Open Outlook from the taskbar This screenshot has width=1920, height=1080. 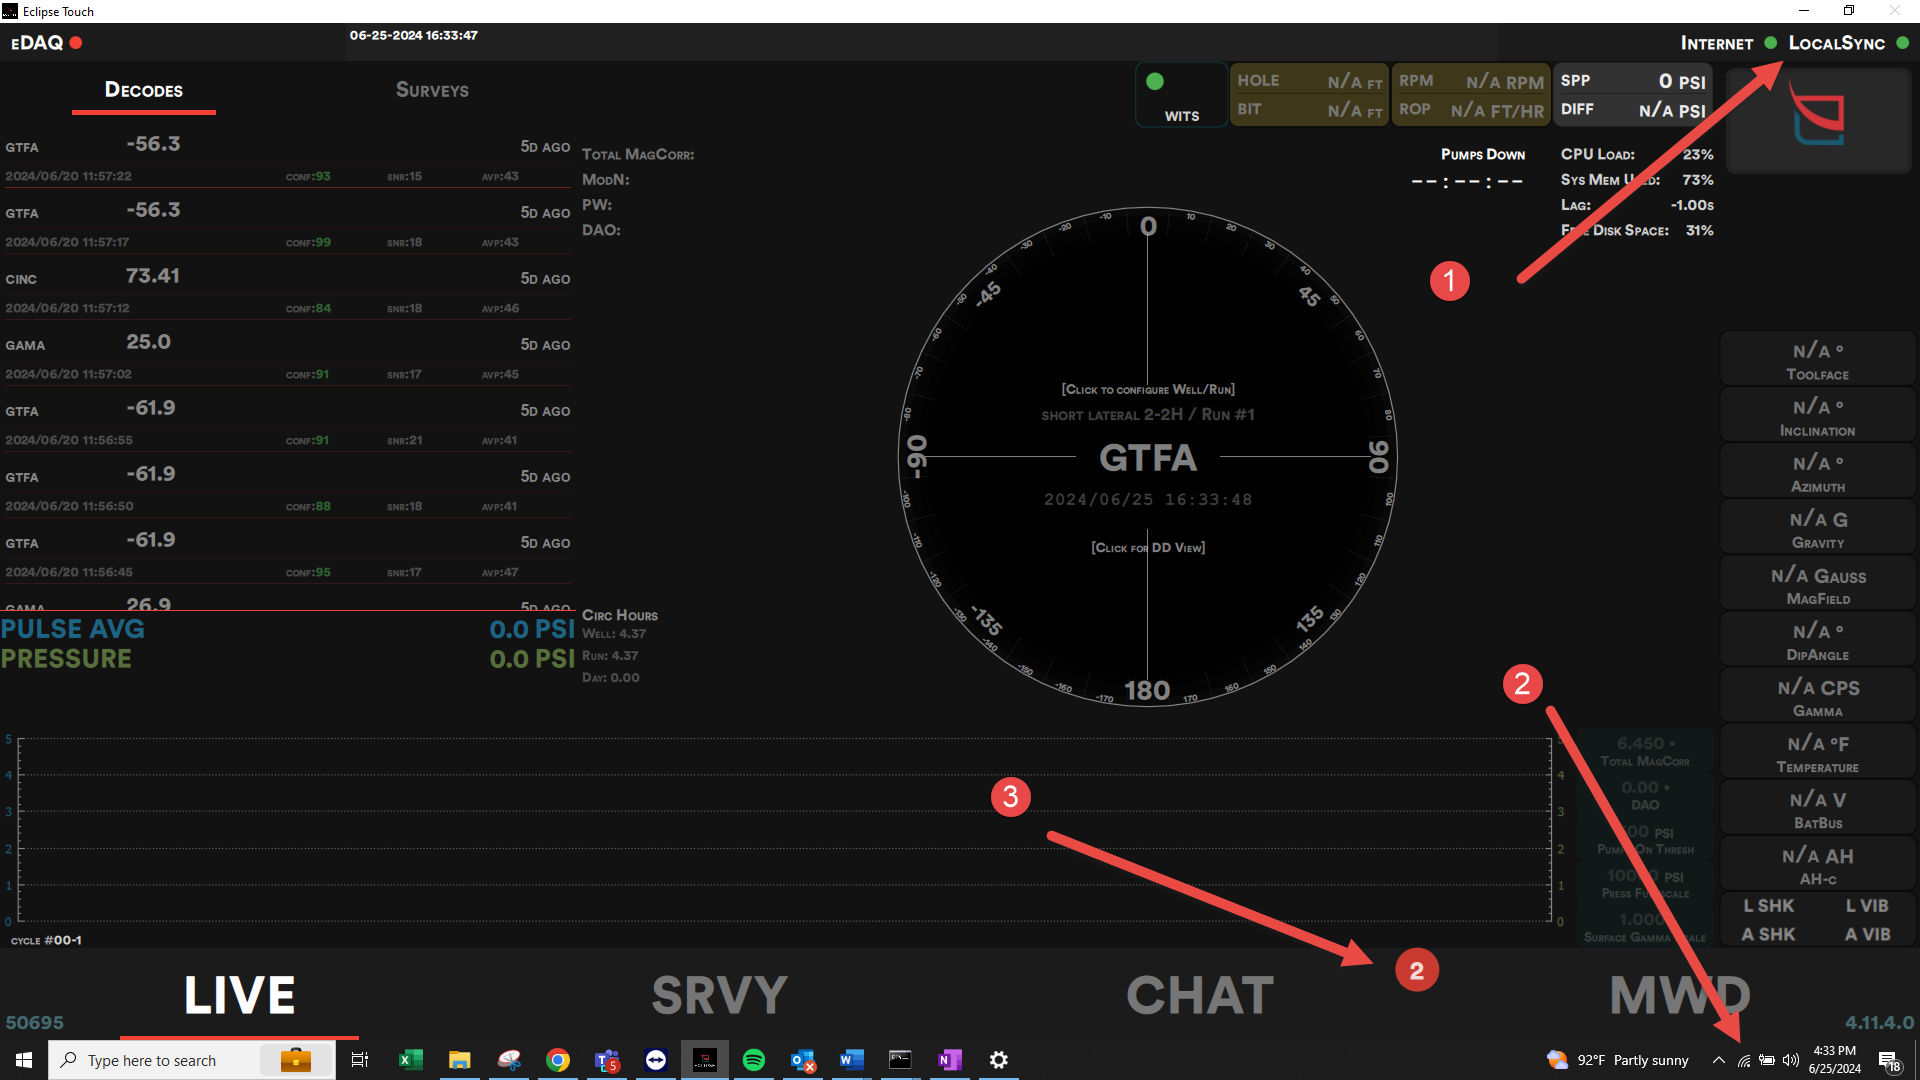pos(803,1060)
